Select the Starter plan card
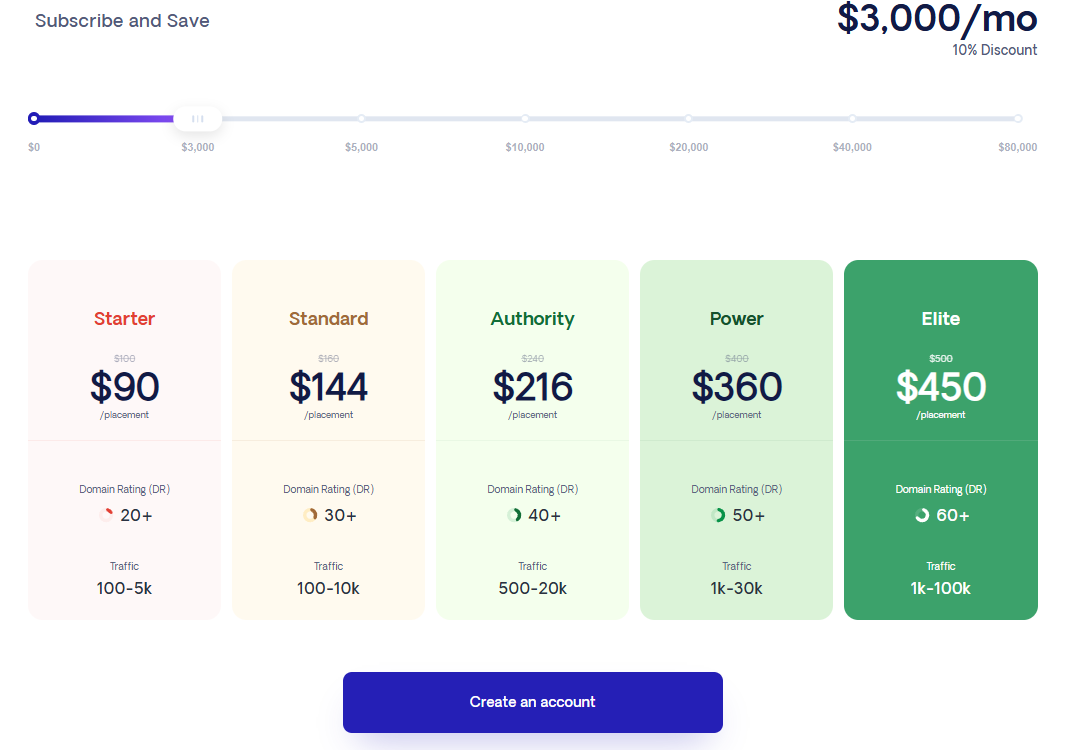 click(x=124, y=438)
